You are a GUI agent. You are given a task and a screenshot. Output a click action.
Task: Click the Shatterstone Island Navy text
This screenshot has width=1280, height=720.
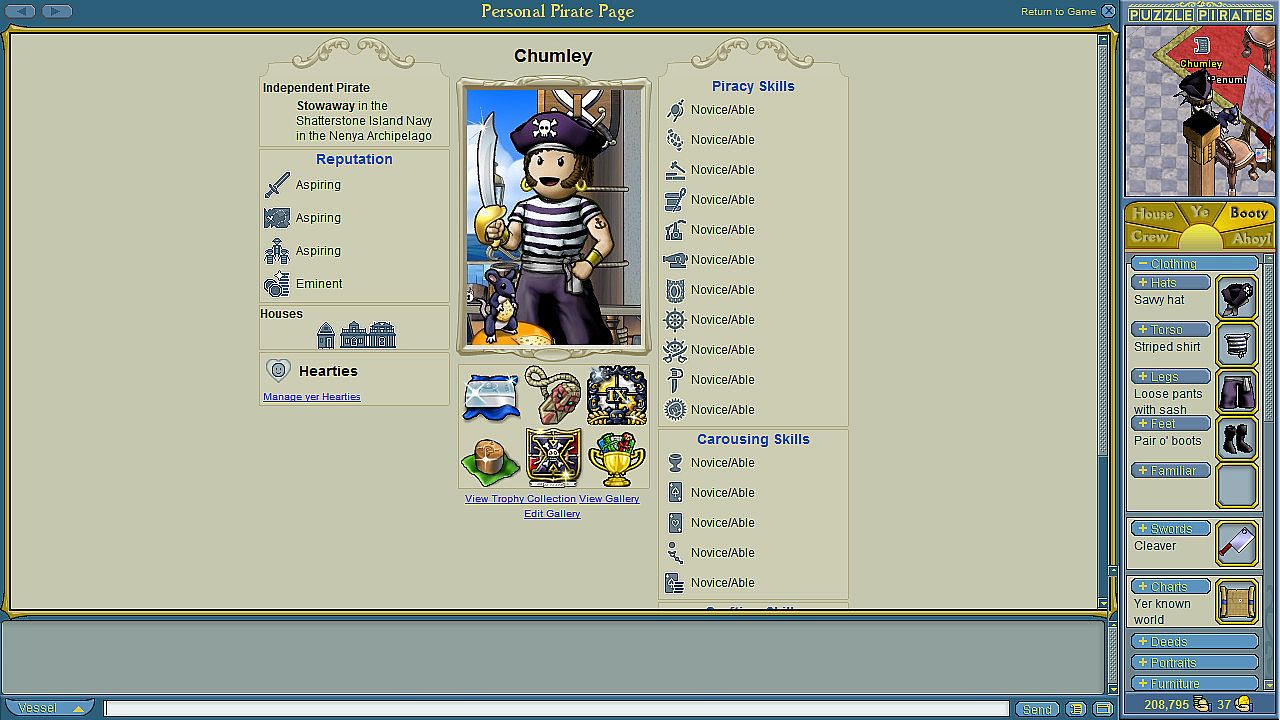(364, 121)
